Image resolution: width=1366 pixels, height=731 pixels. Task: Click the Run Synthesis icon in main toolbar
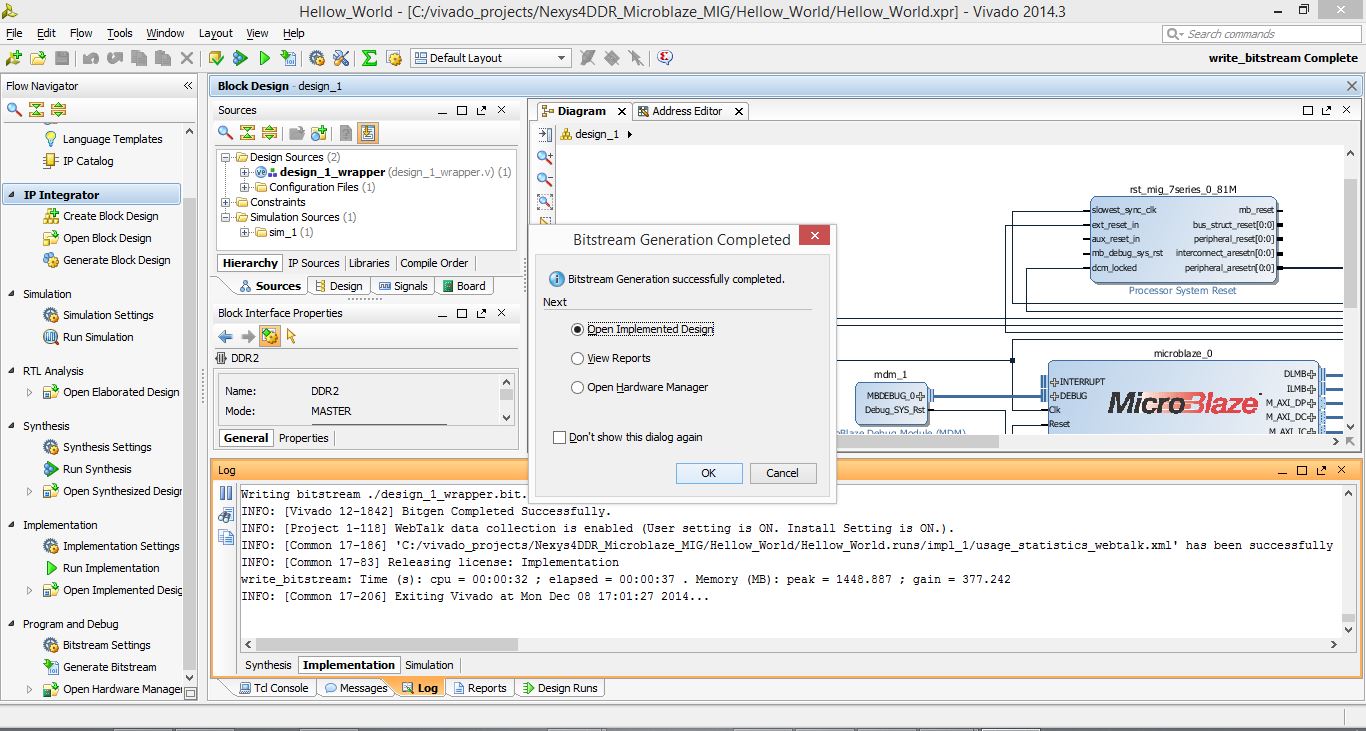click(241, 58)
